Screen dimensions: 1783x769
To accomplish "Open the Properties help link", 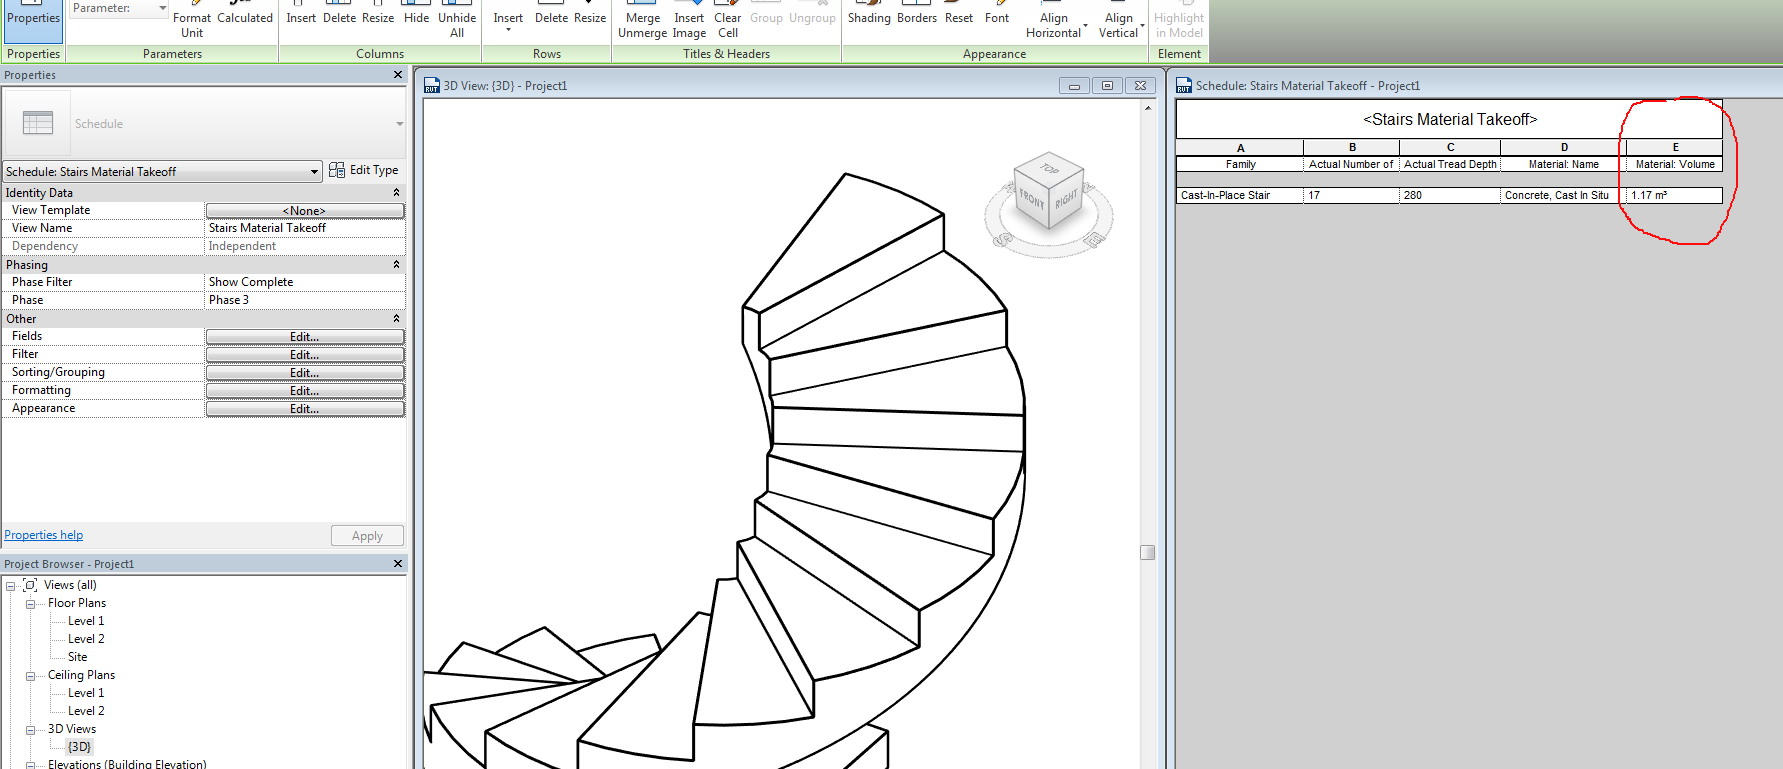I will coord(44,535).
